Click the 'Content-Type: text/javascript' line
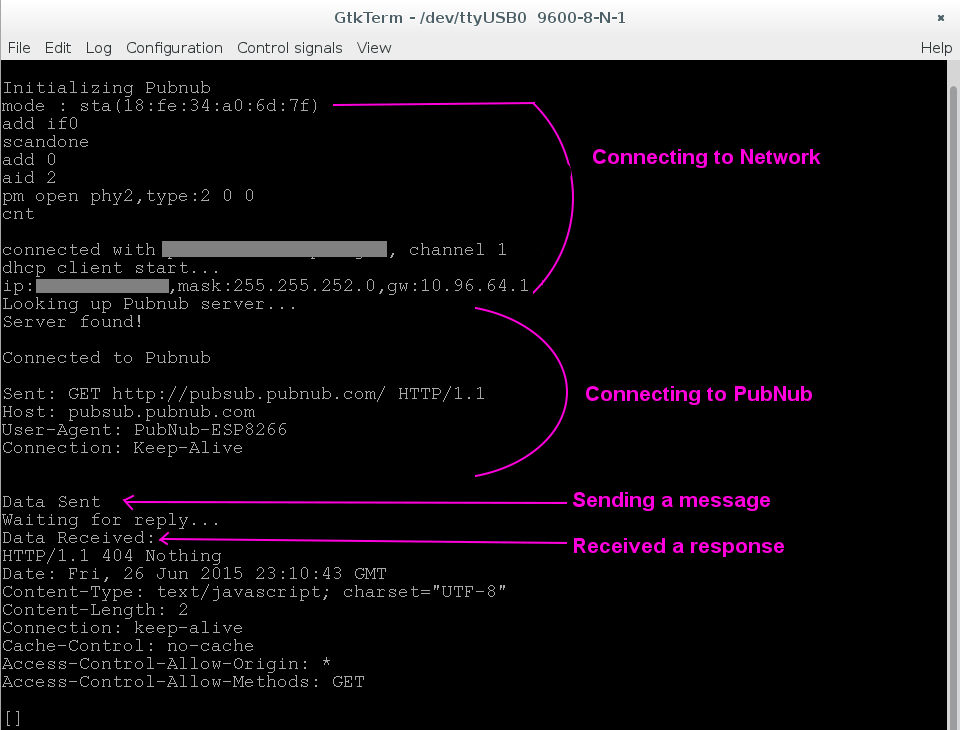The height and width of the screenshot is (730, 960). pos(254,592)
